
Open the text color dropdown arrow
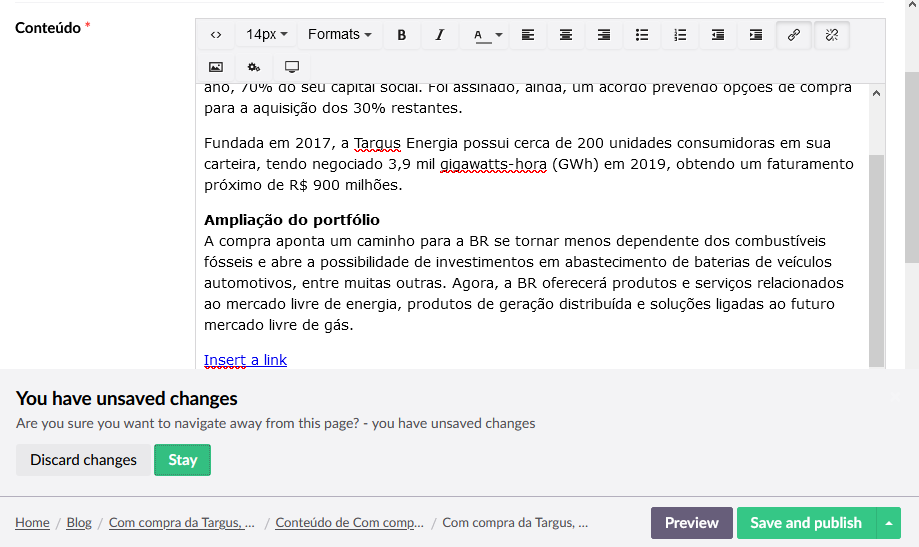coord(499,35)
